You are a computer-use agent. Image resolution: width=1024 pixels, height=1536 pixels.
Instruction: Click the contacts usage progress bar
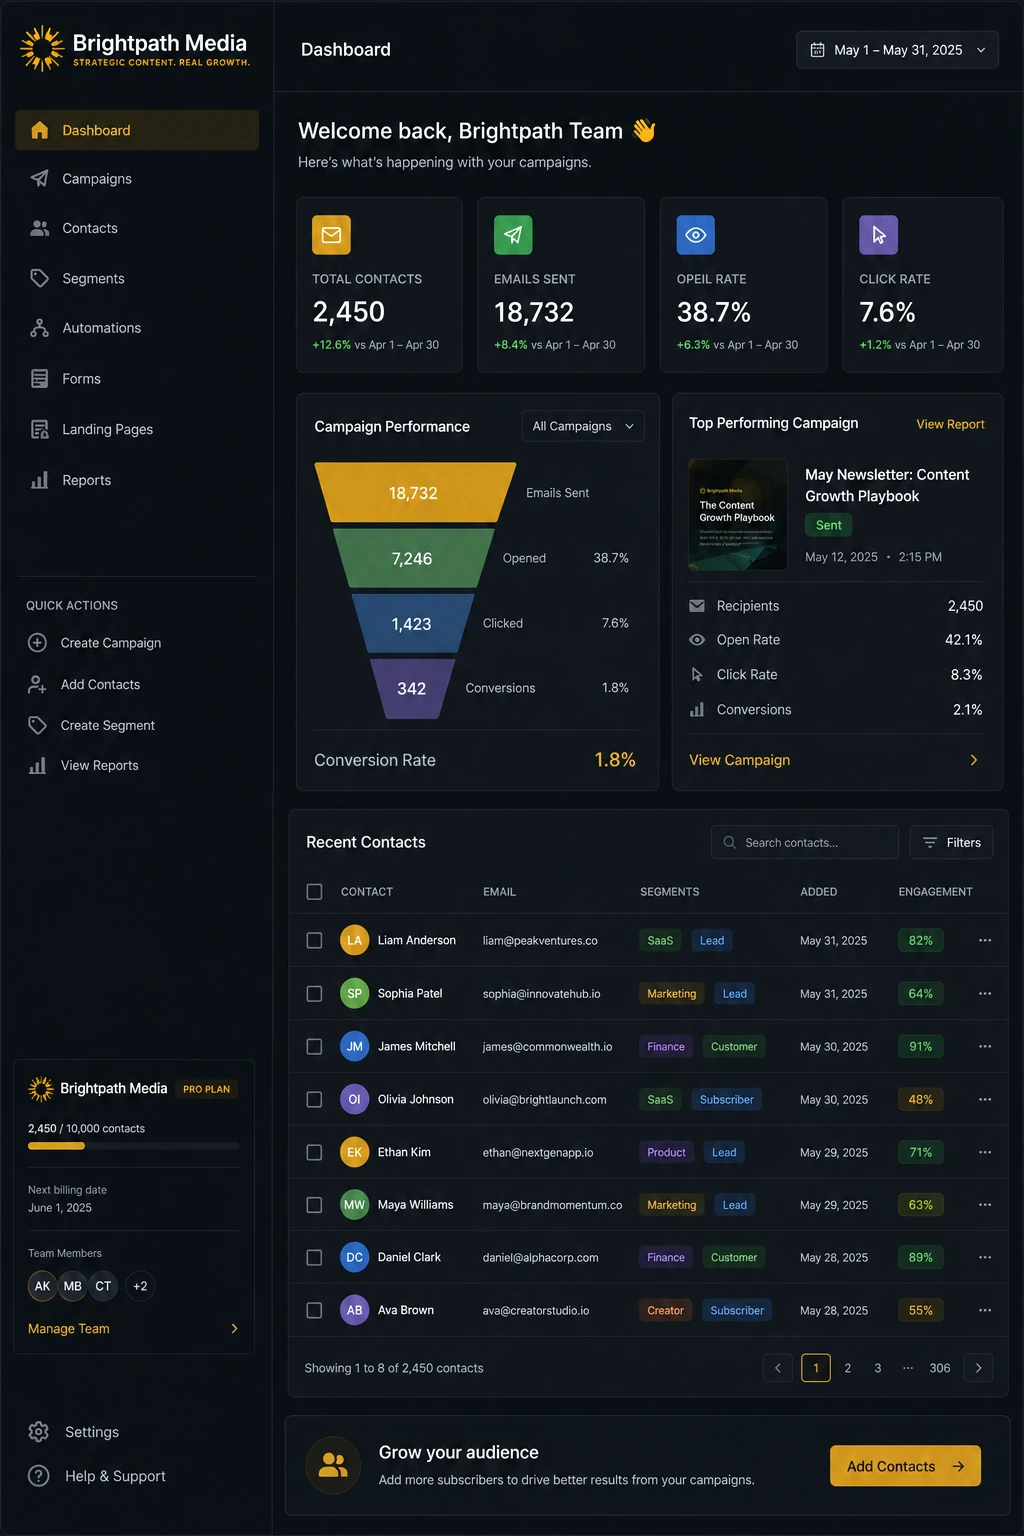(x=133, y=1146)
